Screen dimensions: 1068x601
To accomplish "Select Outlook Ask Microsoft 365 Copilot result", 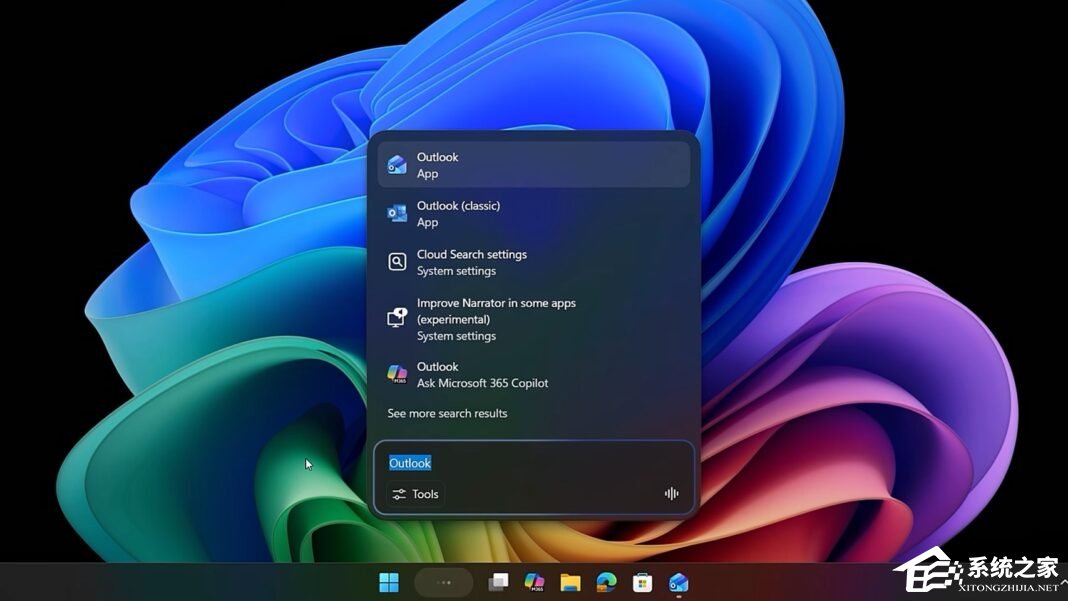I will tap(534, 375).
